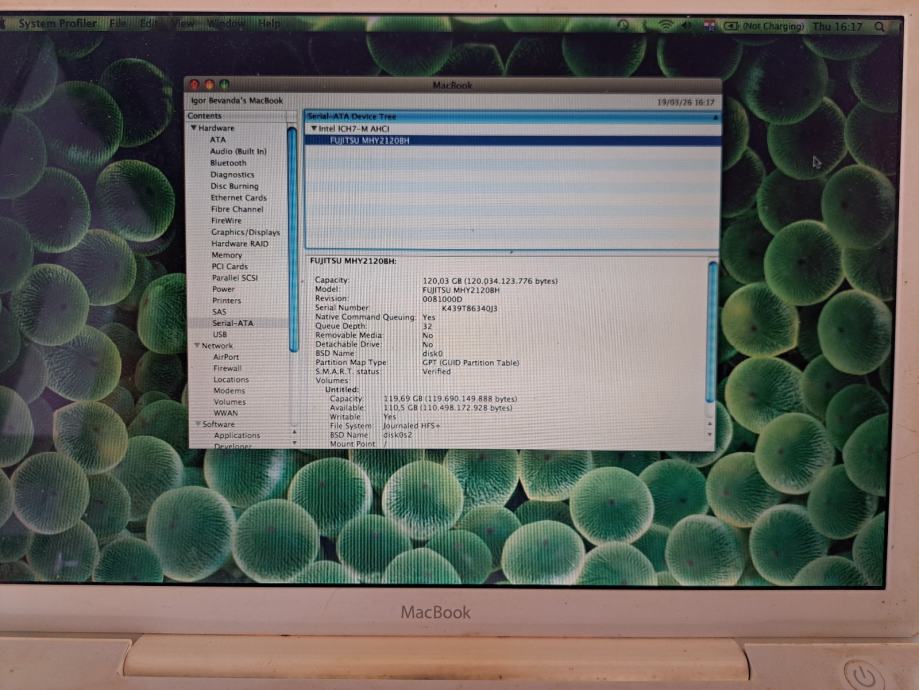Select USB in the sidebar
The image size is (919, 690).
(220, 334)
